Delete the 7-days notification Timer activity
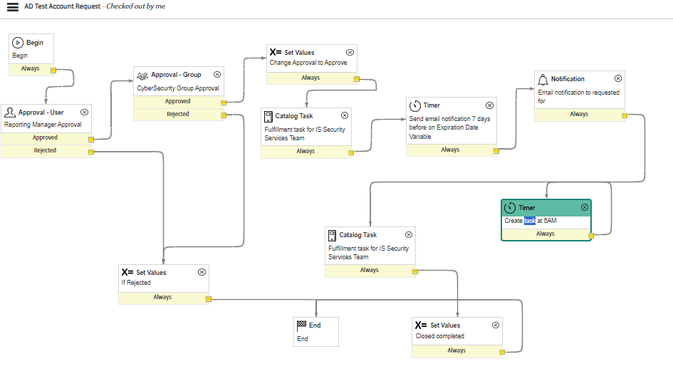Viewport: 673px width, 386px height. click(490, 105)
